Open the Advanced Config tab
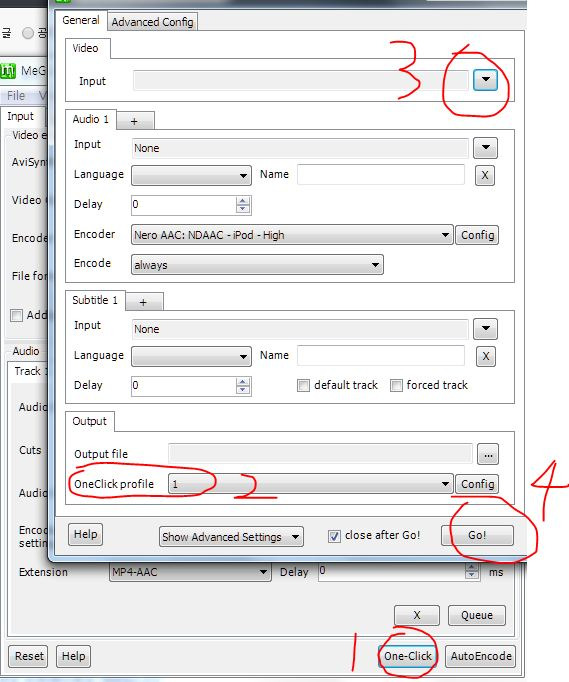Screen dimensions: 569x682 [152, 22]
